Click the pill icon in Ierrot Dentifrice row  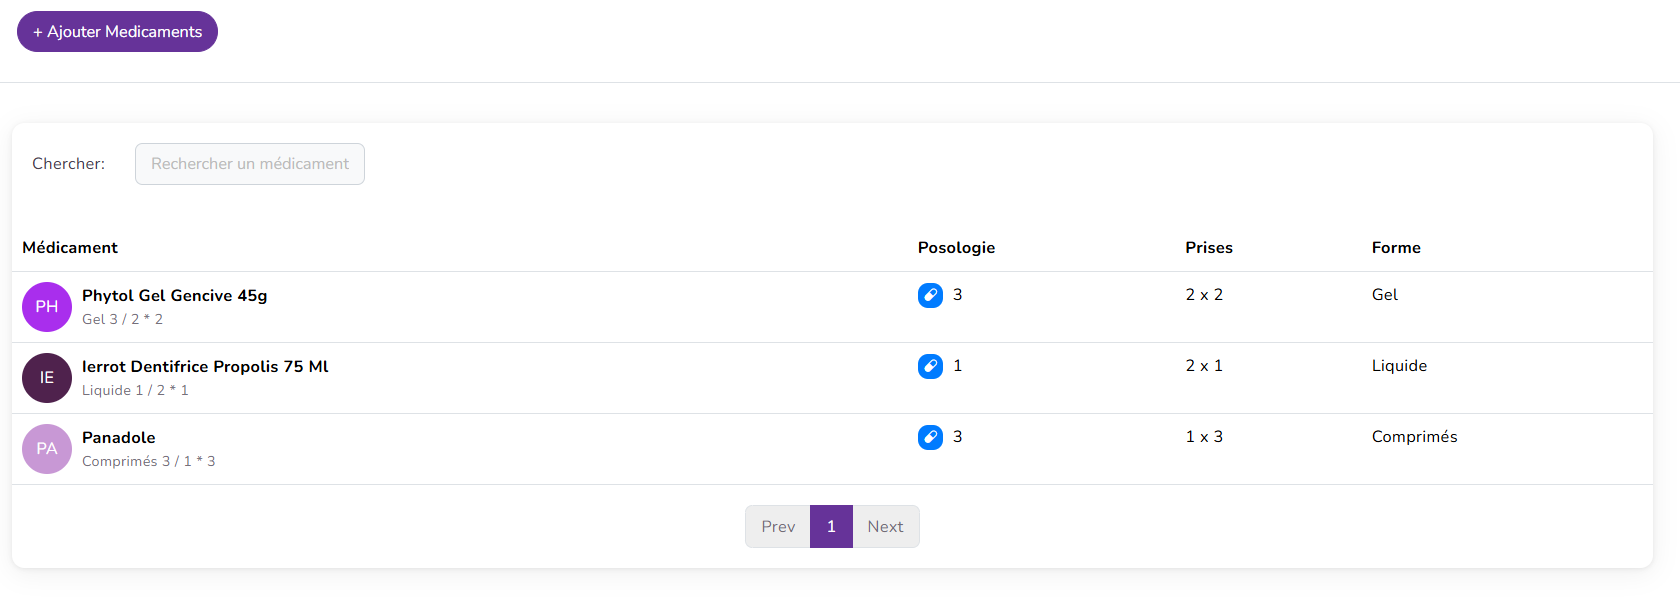(x=930, y=366)
